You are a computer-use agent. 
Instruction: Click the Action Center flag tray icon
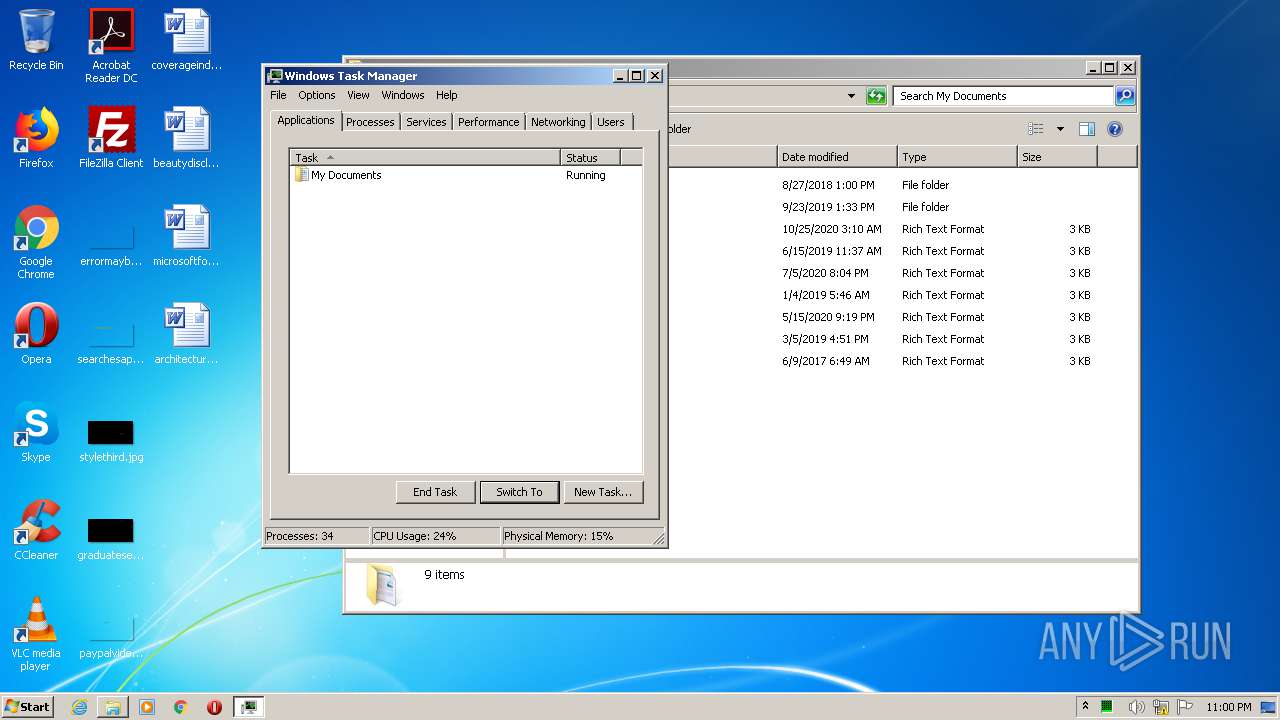tap(1186, 707)
